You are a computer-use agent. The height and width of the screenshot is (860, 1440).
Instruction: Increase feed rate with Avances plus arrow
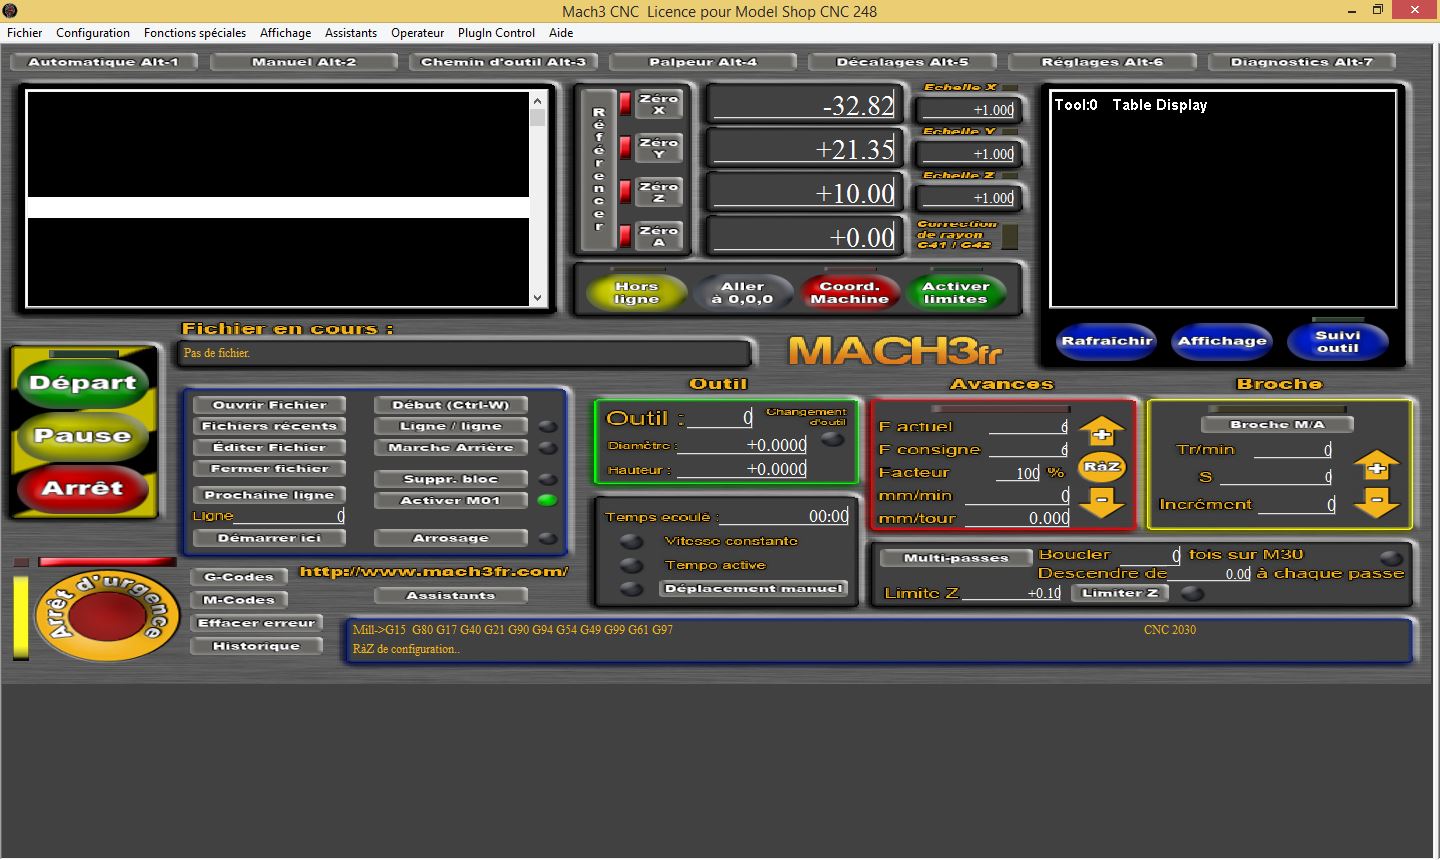(1101, 432)
